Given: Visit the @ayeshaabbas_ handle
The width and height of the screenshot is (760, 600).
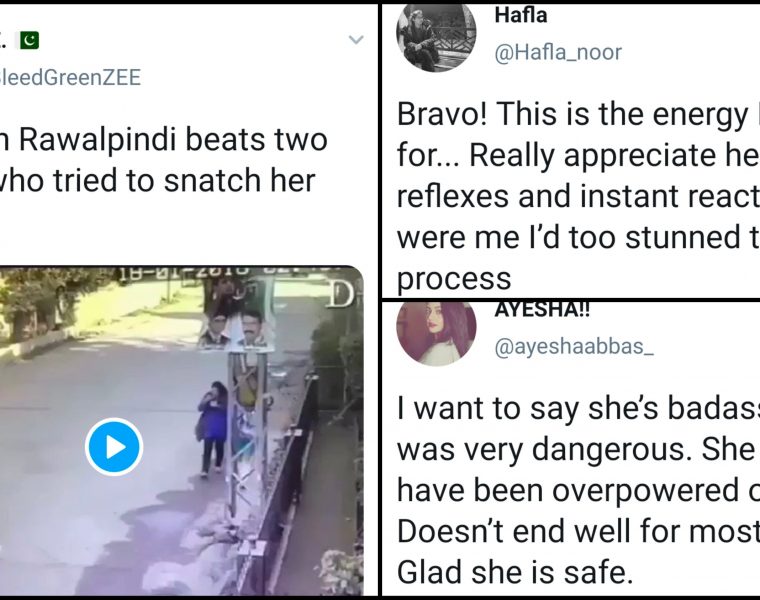Looking at the screenshot, I should pyautogui.click(x=574, y=346).
